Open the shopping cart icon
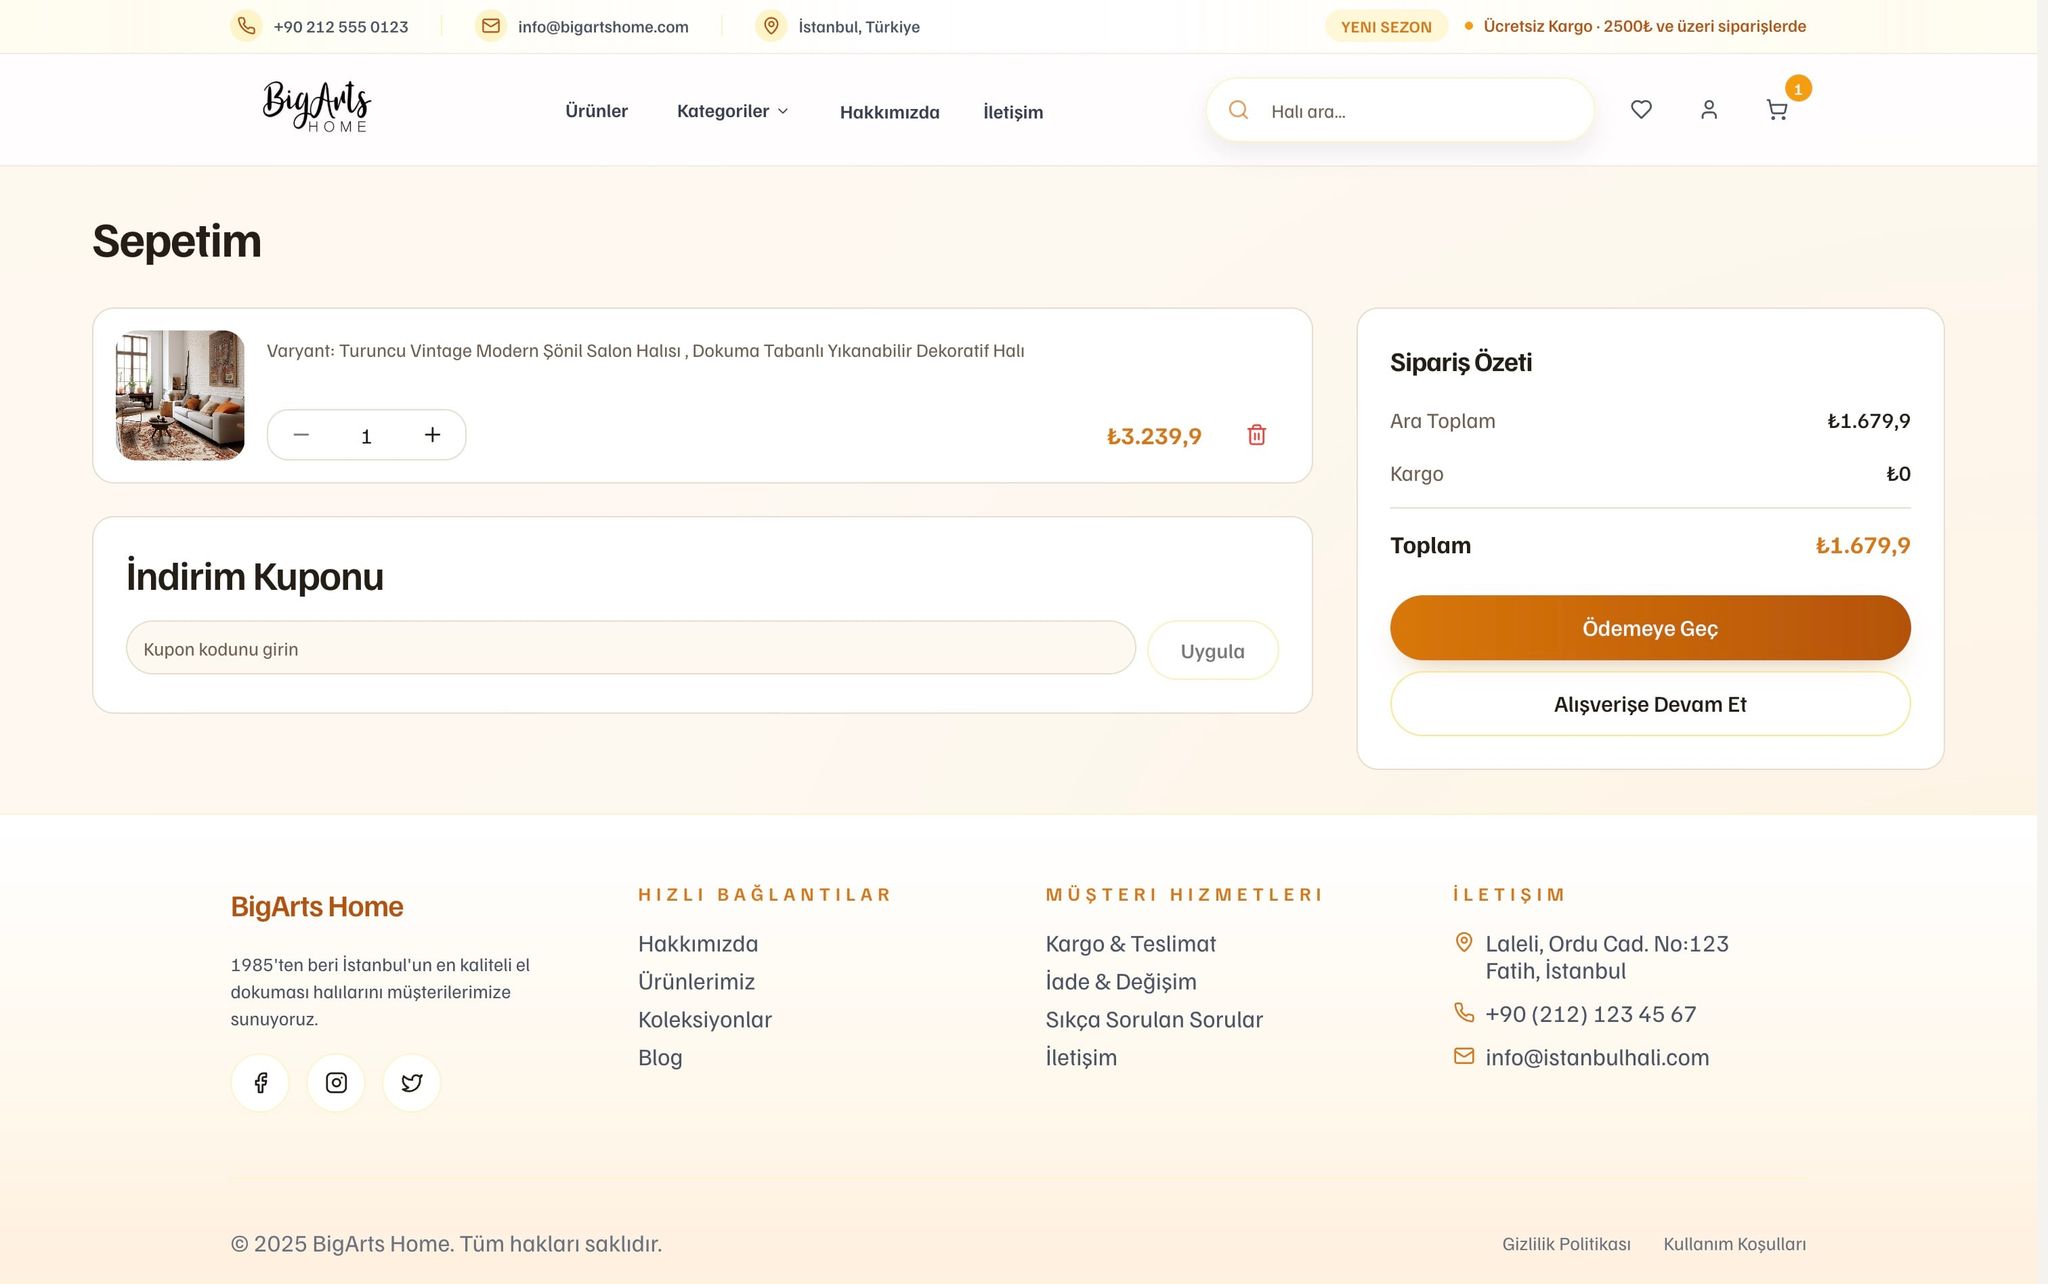Screen dimensions: 2048x1284 click(1776, 110)
